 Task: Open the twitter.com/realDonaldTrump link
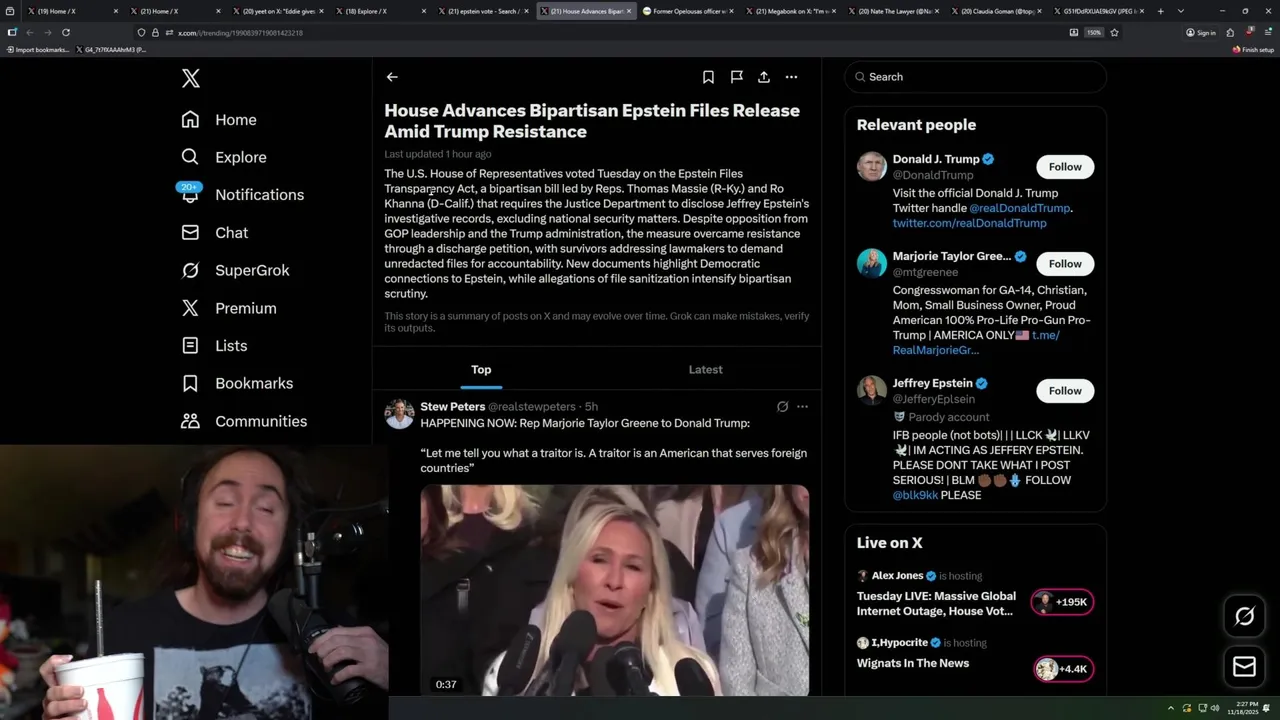coord(969,223)
